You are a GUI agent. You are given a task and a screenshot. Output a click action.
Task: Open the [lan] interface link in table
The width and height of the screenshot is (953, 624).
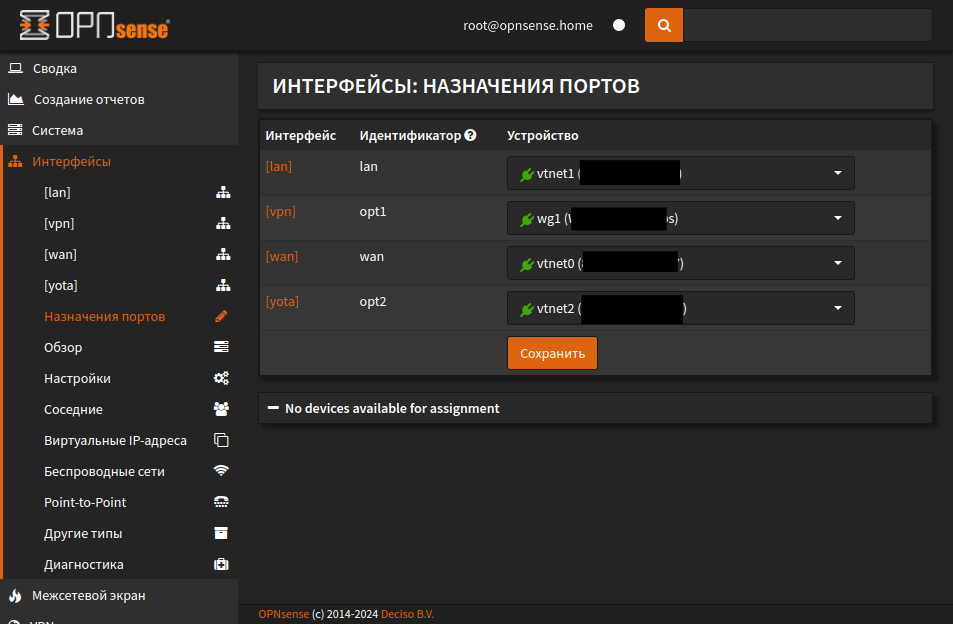coord(279,166)
